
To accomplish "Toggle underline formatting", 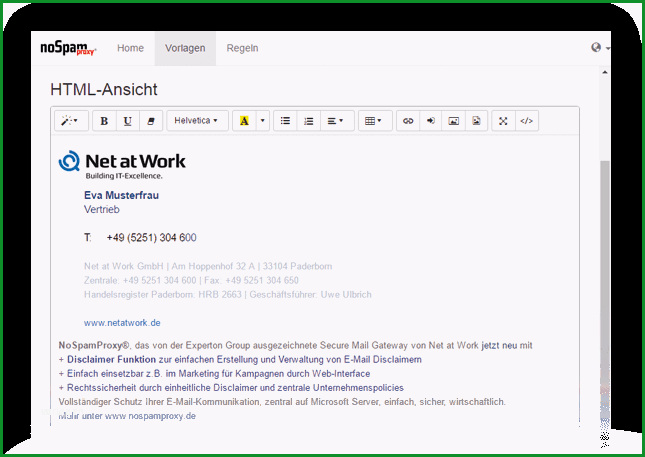I will click(x=128, y=121).
